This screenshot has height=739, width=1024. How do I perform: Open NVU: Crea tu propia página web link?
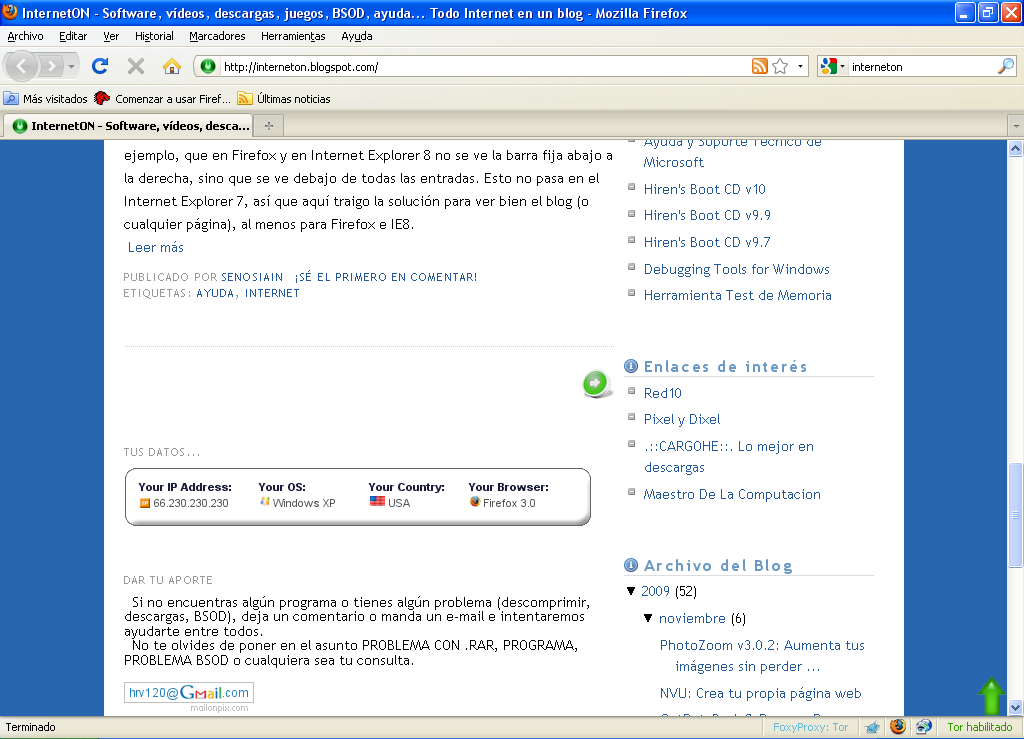pos(761,693)
